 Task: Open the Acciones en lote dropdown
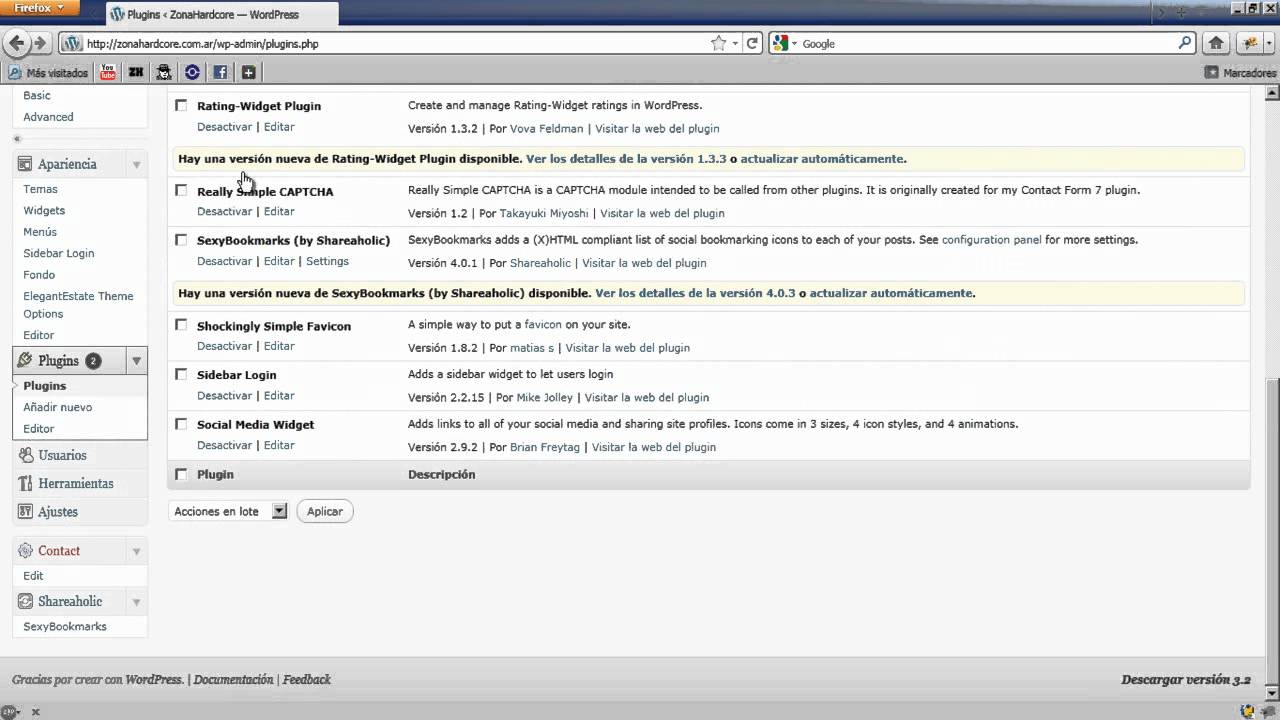pos(229,511)
